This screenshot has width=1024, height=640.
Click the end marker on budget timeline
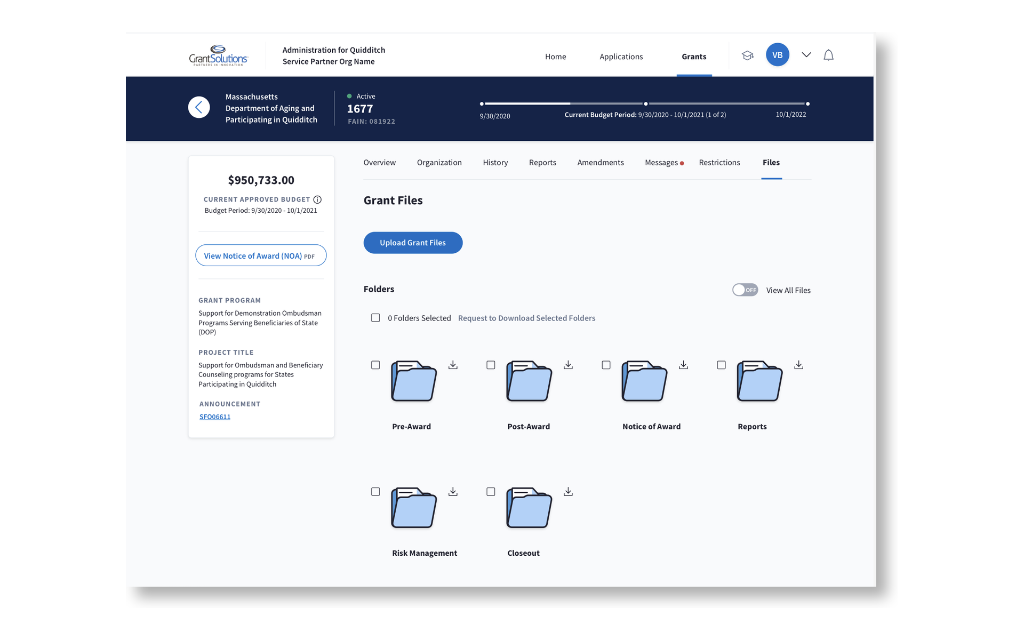(x=808, y=104)
